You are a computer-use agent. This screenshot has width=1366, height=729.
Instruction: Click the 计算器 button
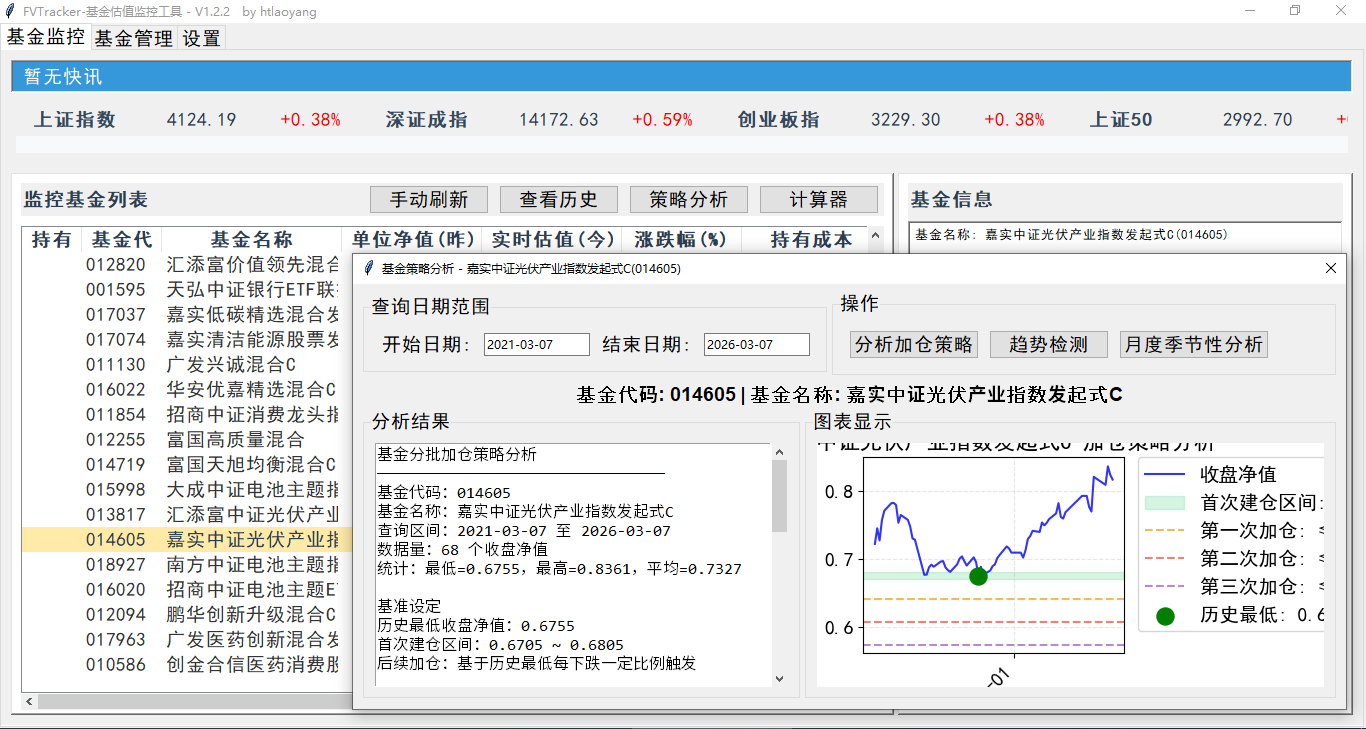[818, 199]
